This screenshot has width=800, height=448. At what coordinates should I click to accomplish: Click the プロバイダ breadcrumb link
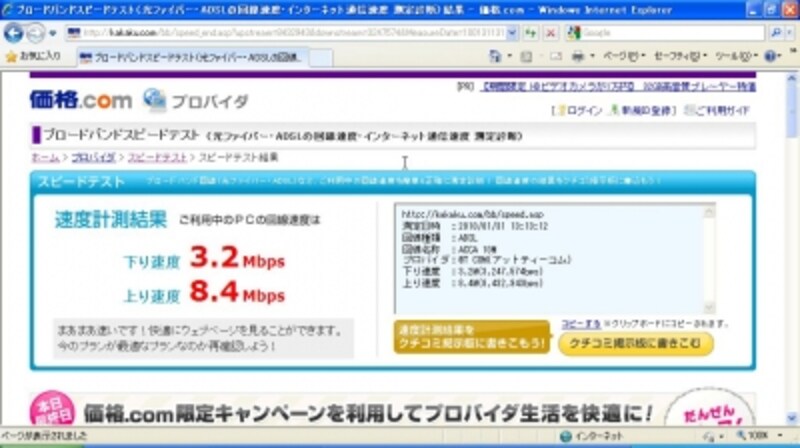93,157
